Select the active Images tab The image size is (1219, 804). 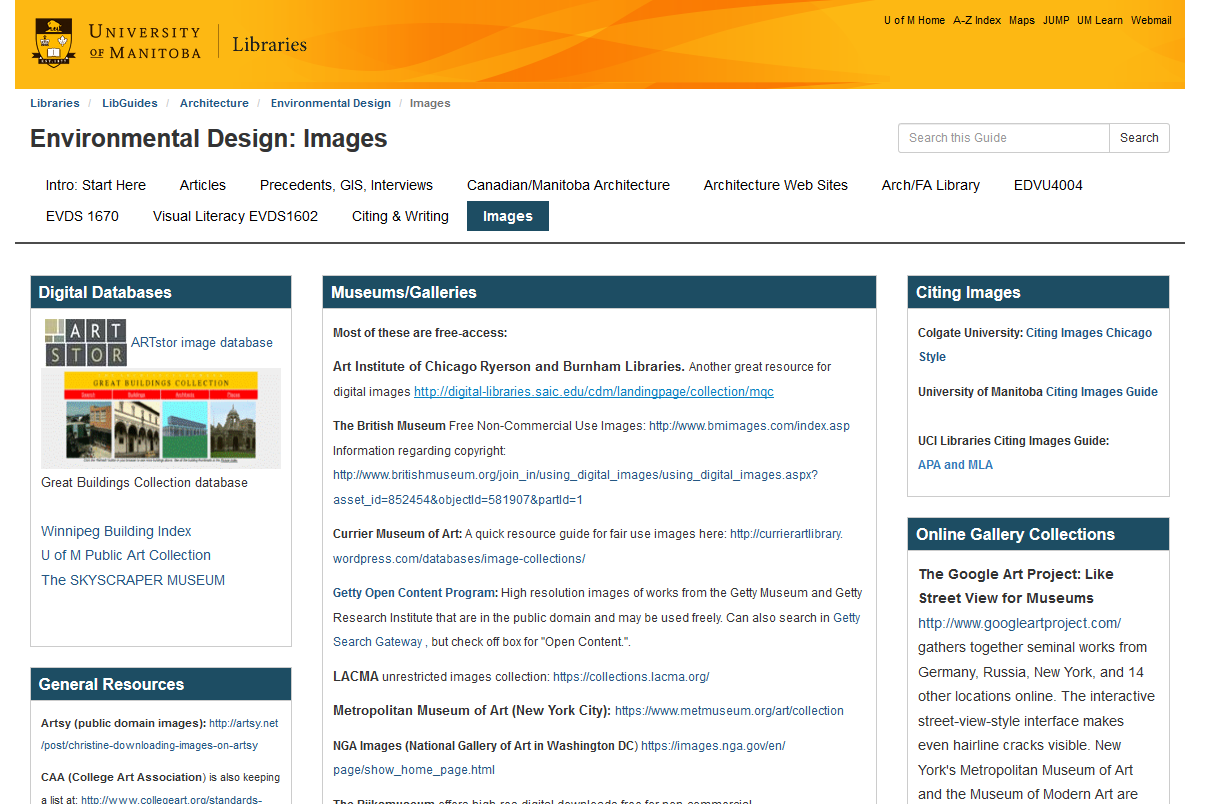coord(508,216)
